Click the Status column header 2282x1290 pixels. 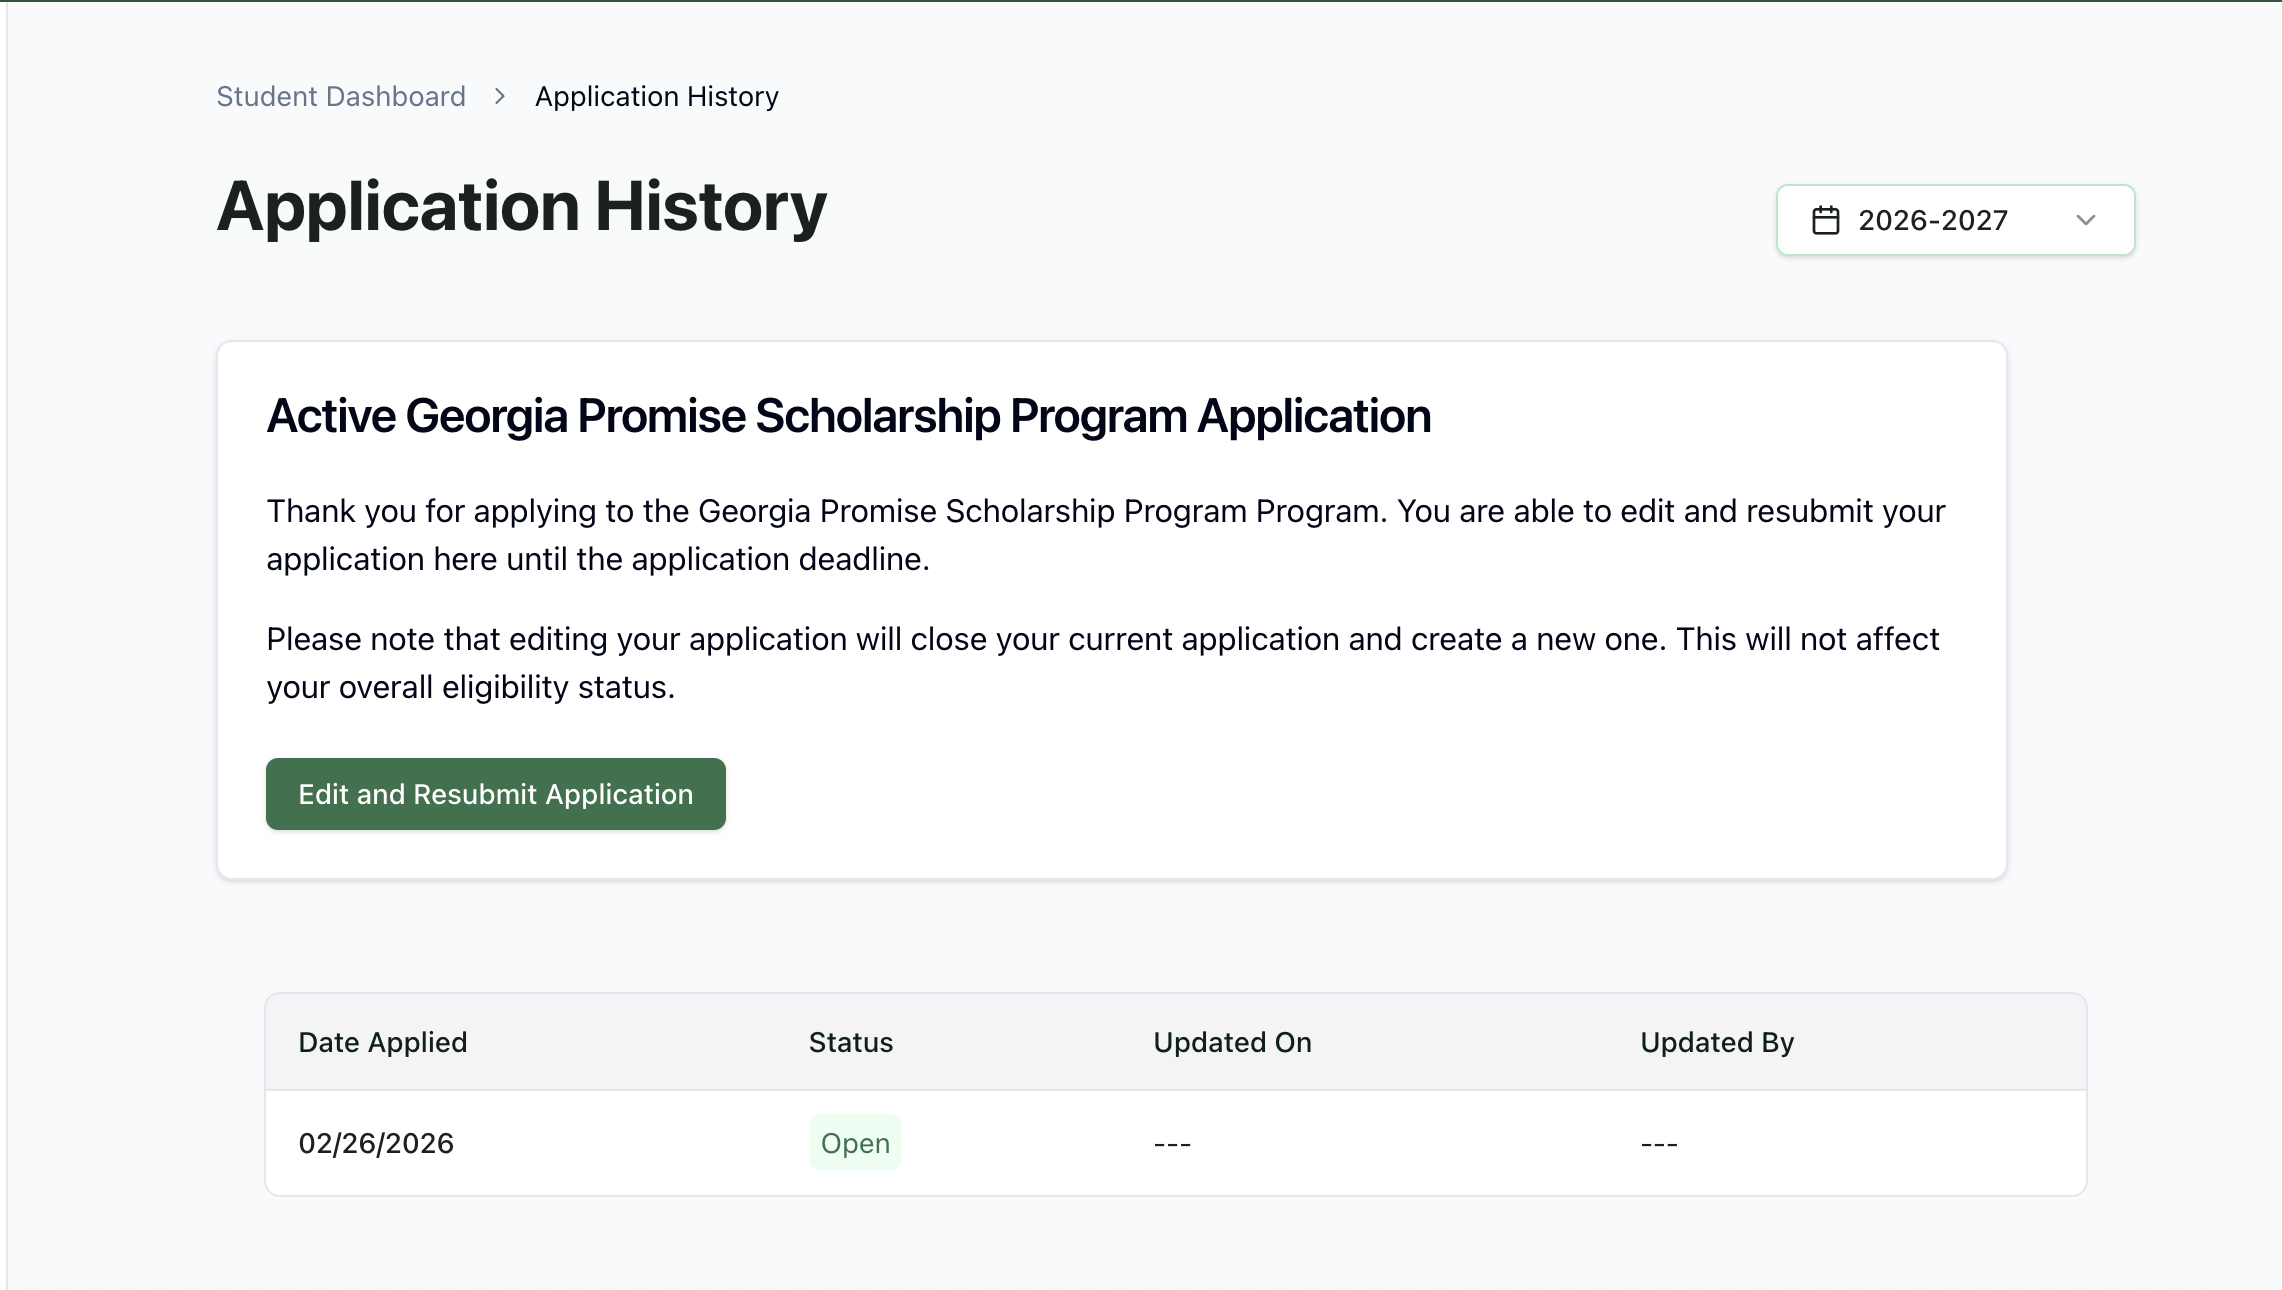point(851,1042)
